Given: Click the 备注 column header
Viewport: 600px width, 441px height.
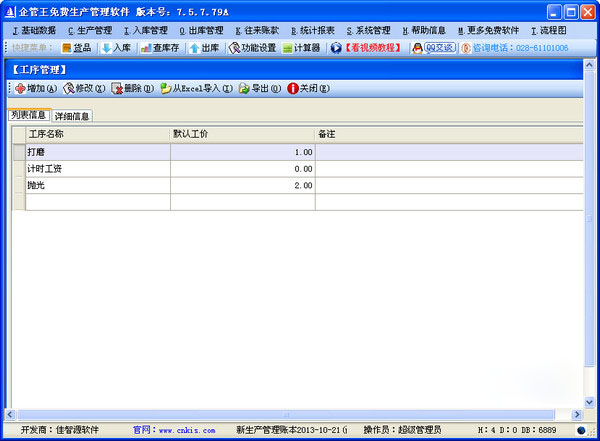Looking at the screenshot, I should [450, 134].
